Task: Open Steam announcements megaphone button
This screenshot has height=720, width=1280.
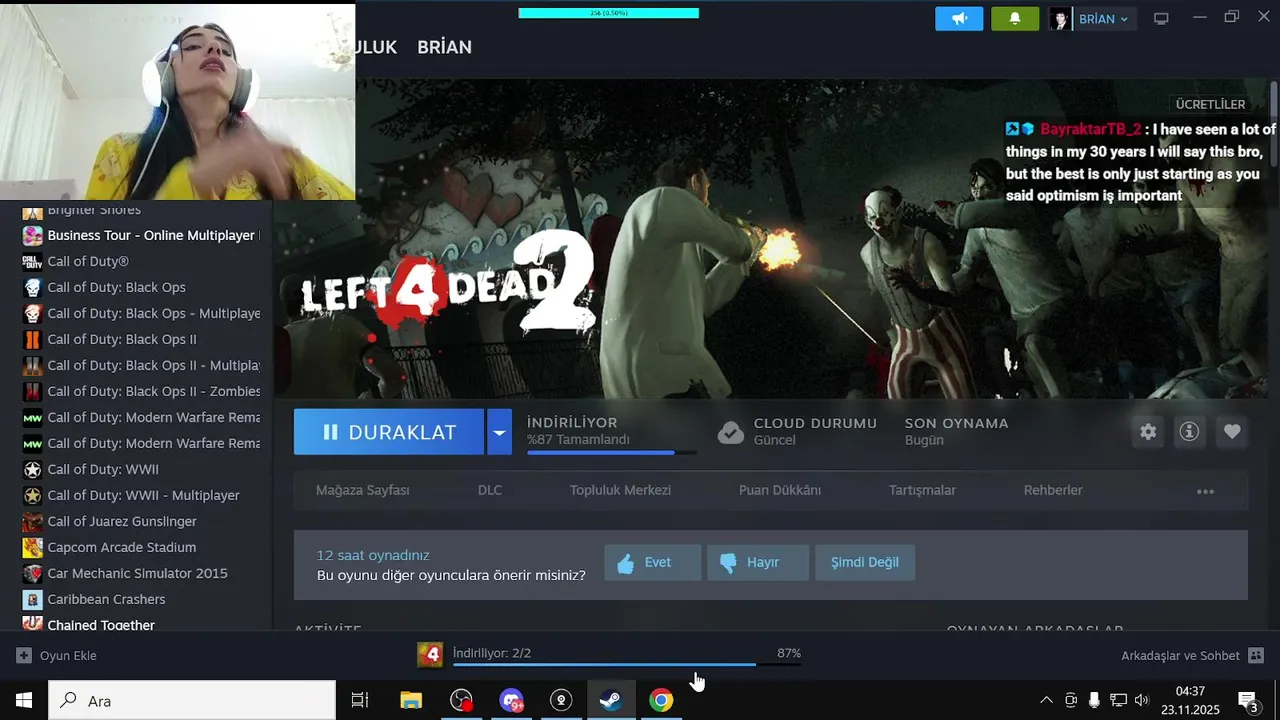Action: 959,19
